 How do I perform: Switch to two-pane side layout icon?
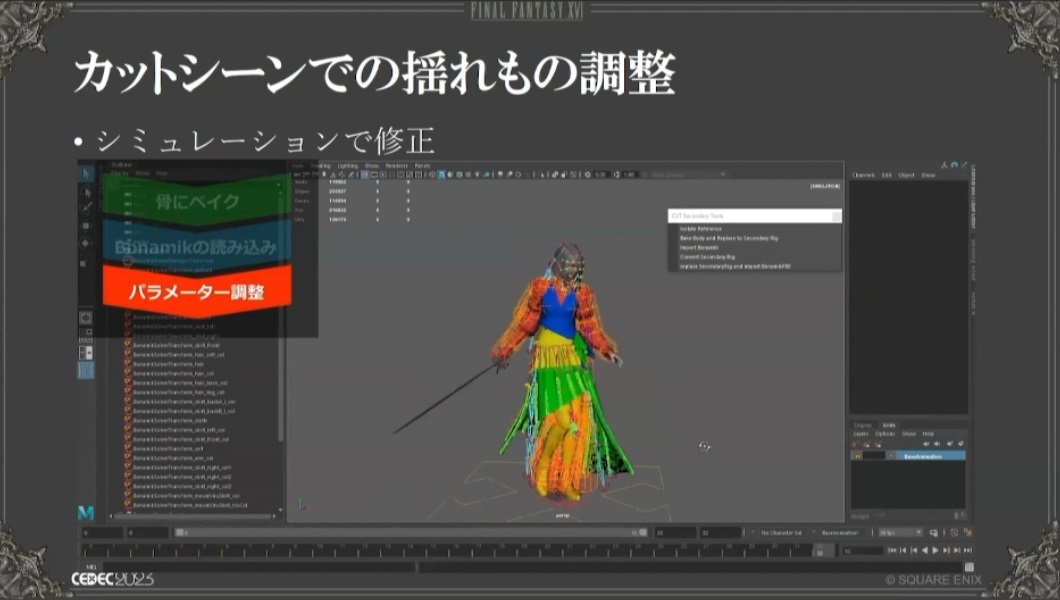coord(86,352)
